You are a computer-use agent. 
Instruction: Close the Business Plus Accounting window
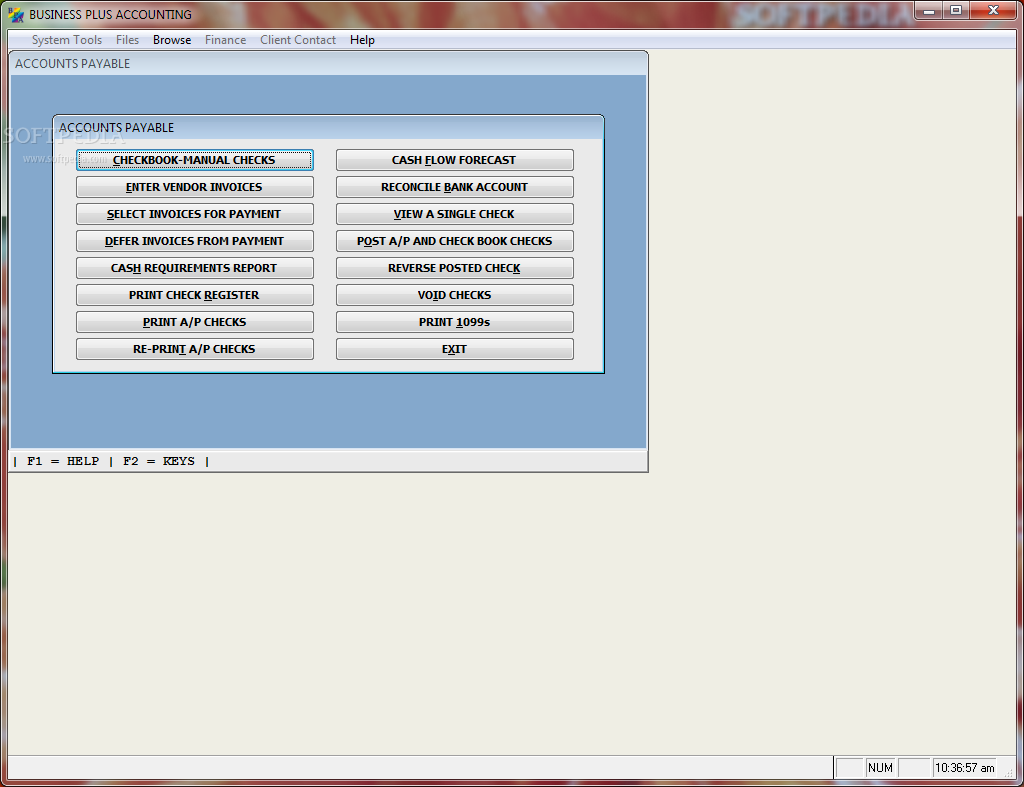(993, 10)
